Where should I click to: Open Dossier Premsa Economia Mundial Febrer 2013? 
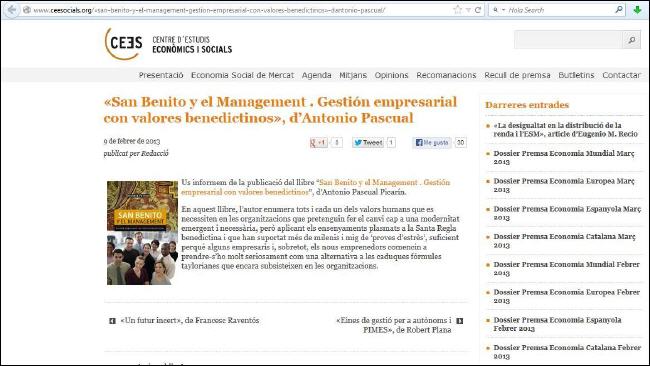point(567,269)
